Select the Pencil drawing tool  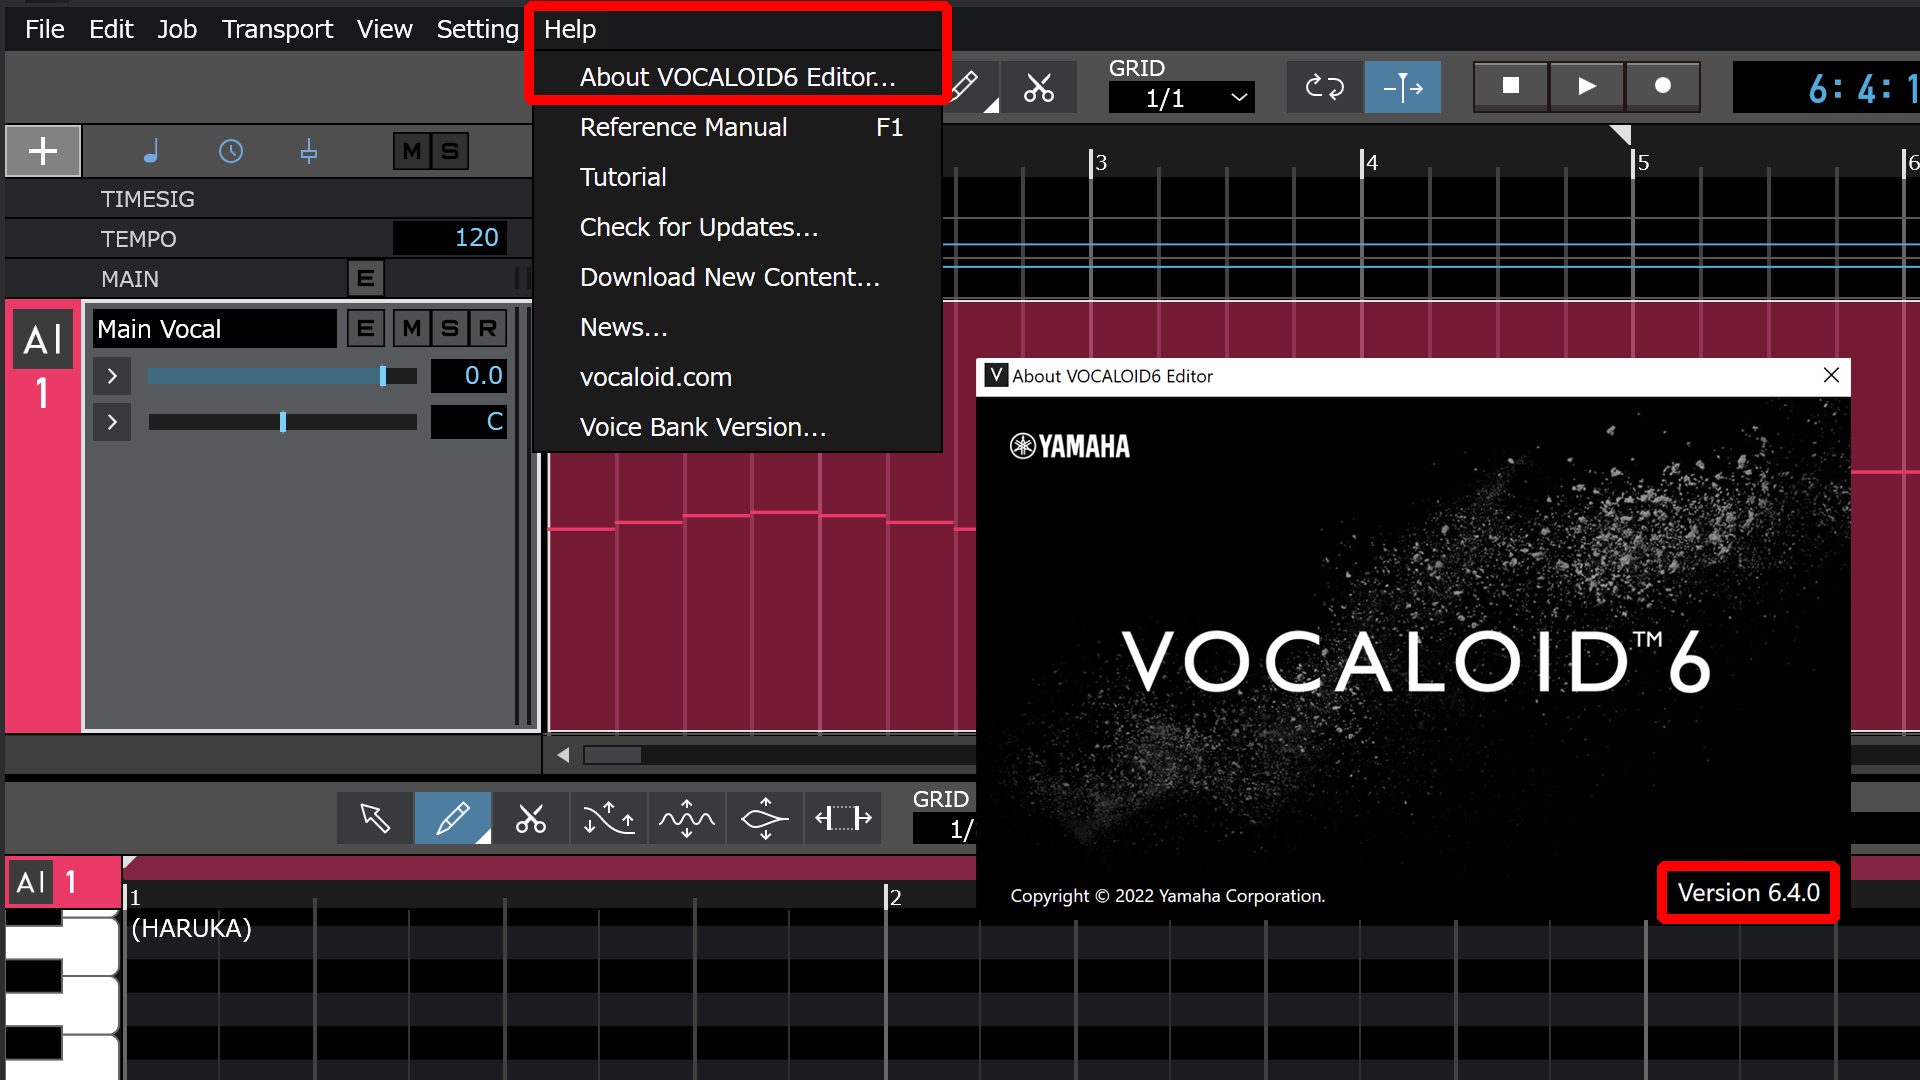[451, 818]
